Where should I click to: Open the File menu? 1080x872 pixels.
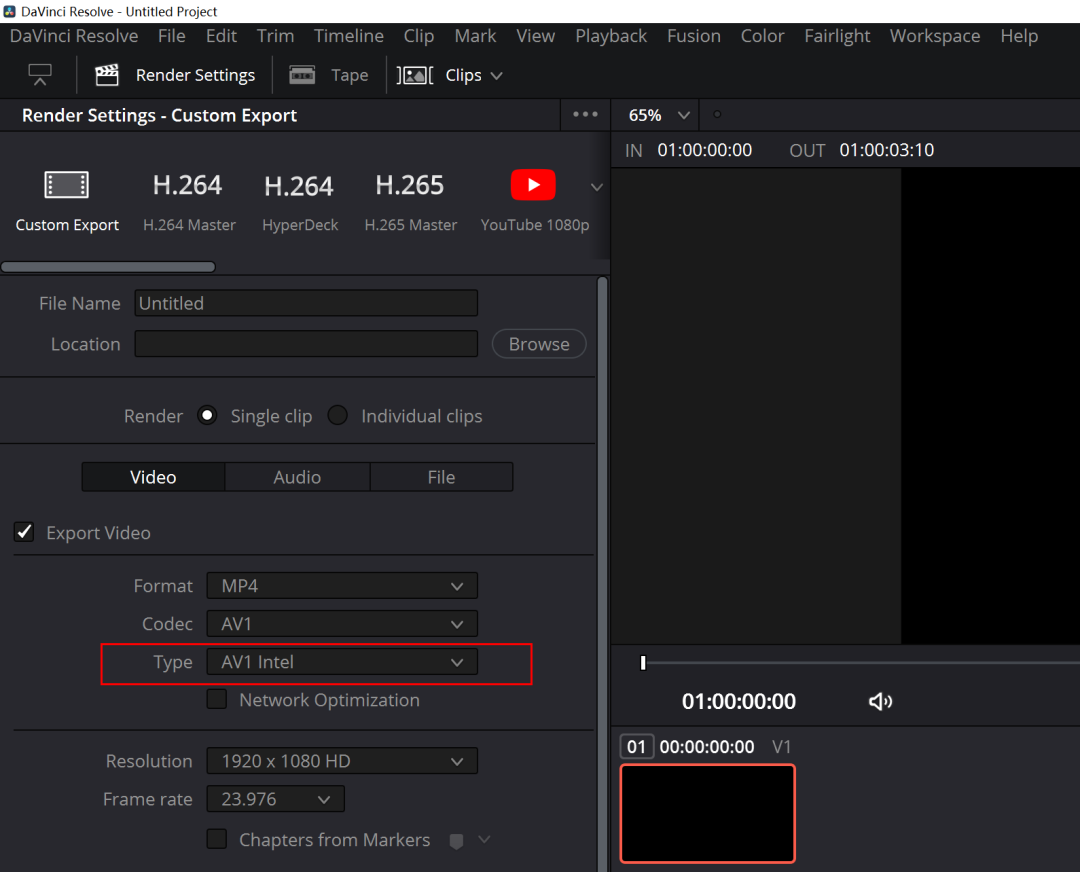tap(172, 36)
